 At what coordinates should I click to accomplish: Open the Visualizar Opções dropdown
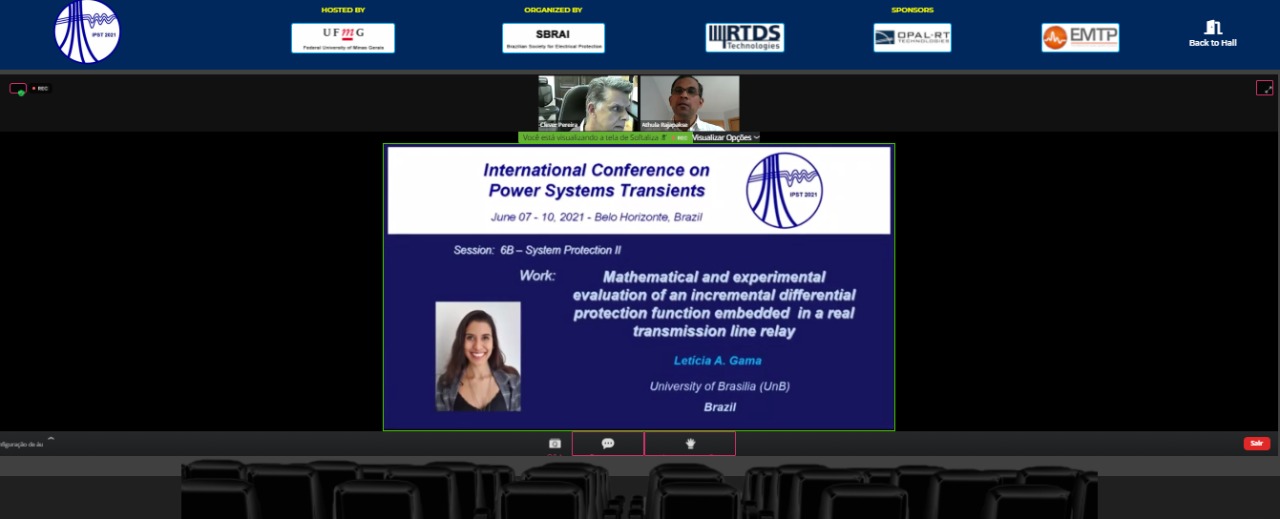726,137
